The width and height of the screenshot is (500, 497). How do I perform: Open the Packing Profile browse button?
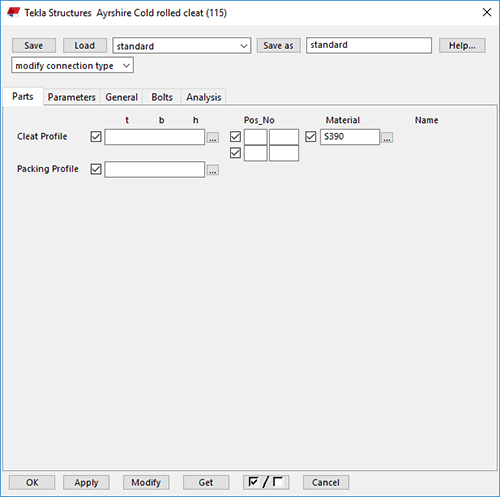point(213,170)
